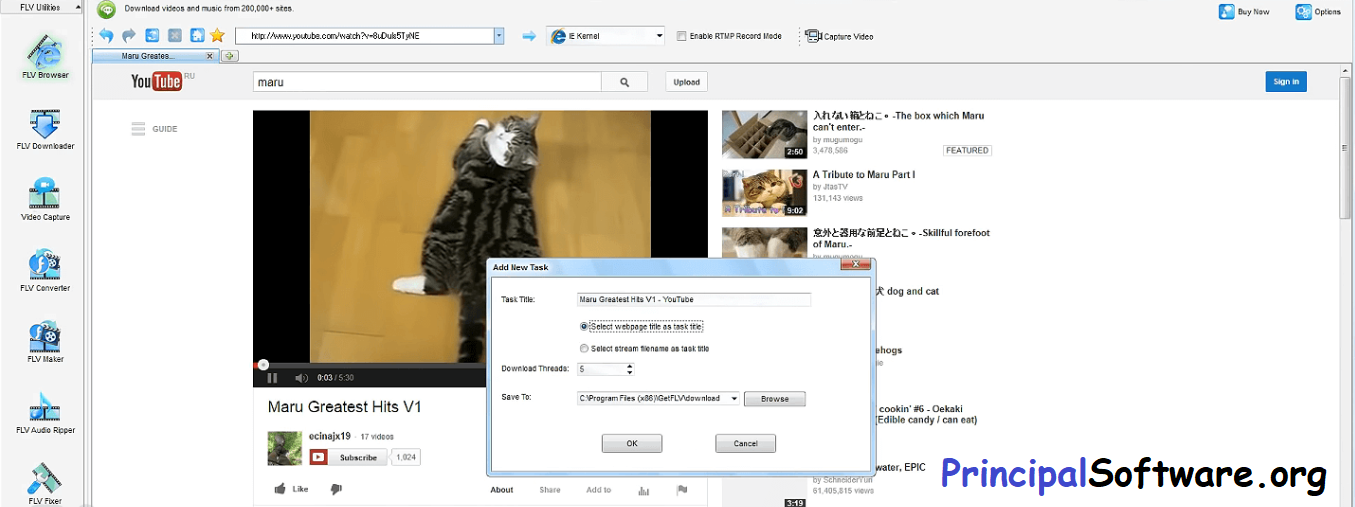Go to home page
Viewport: 1355px width, 507px height.
click(x=197, y=36)
